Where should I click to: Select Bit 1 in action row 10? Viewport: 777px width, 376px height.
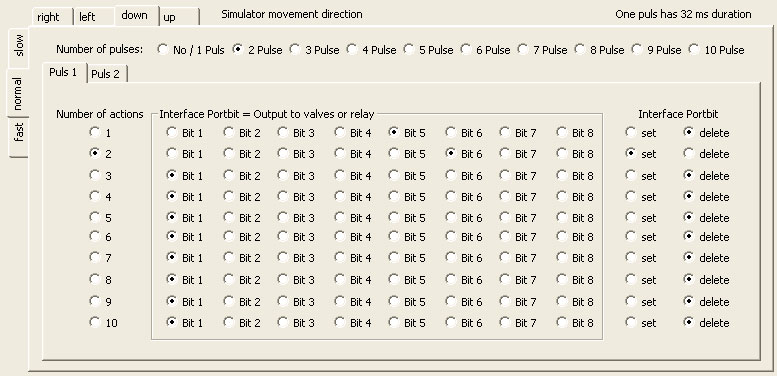pos(171,322)
